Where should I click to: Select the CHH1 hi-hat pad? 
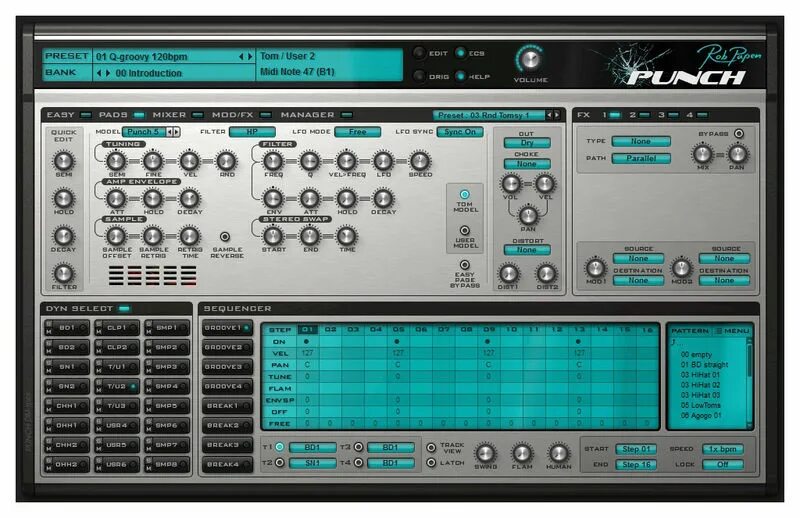pyautogui.click(x=67, y=406)
